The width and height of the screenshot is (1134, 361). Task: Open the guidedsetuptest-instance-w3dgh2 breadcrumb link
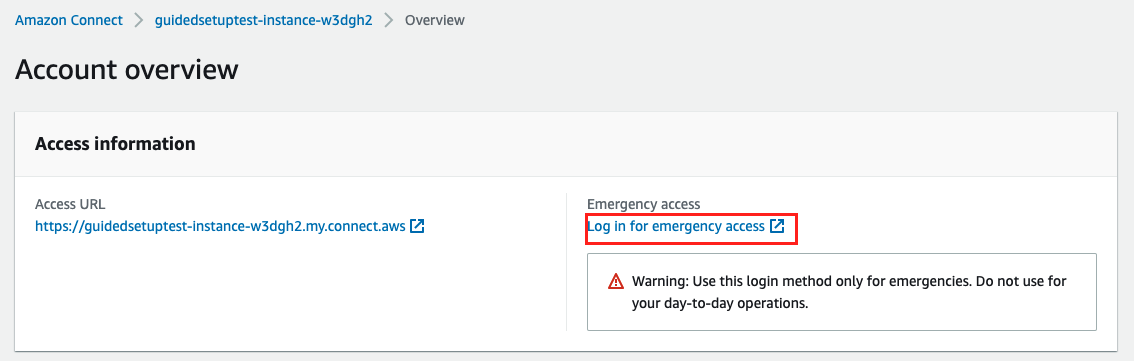[x=264, y=20]
